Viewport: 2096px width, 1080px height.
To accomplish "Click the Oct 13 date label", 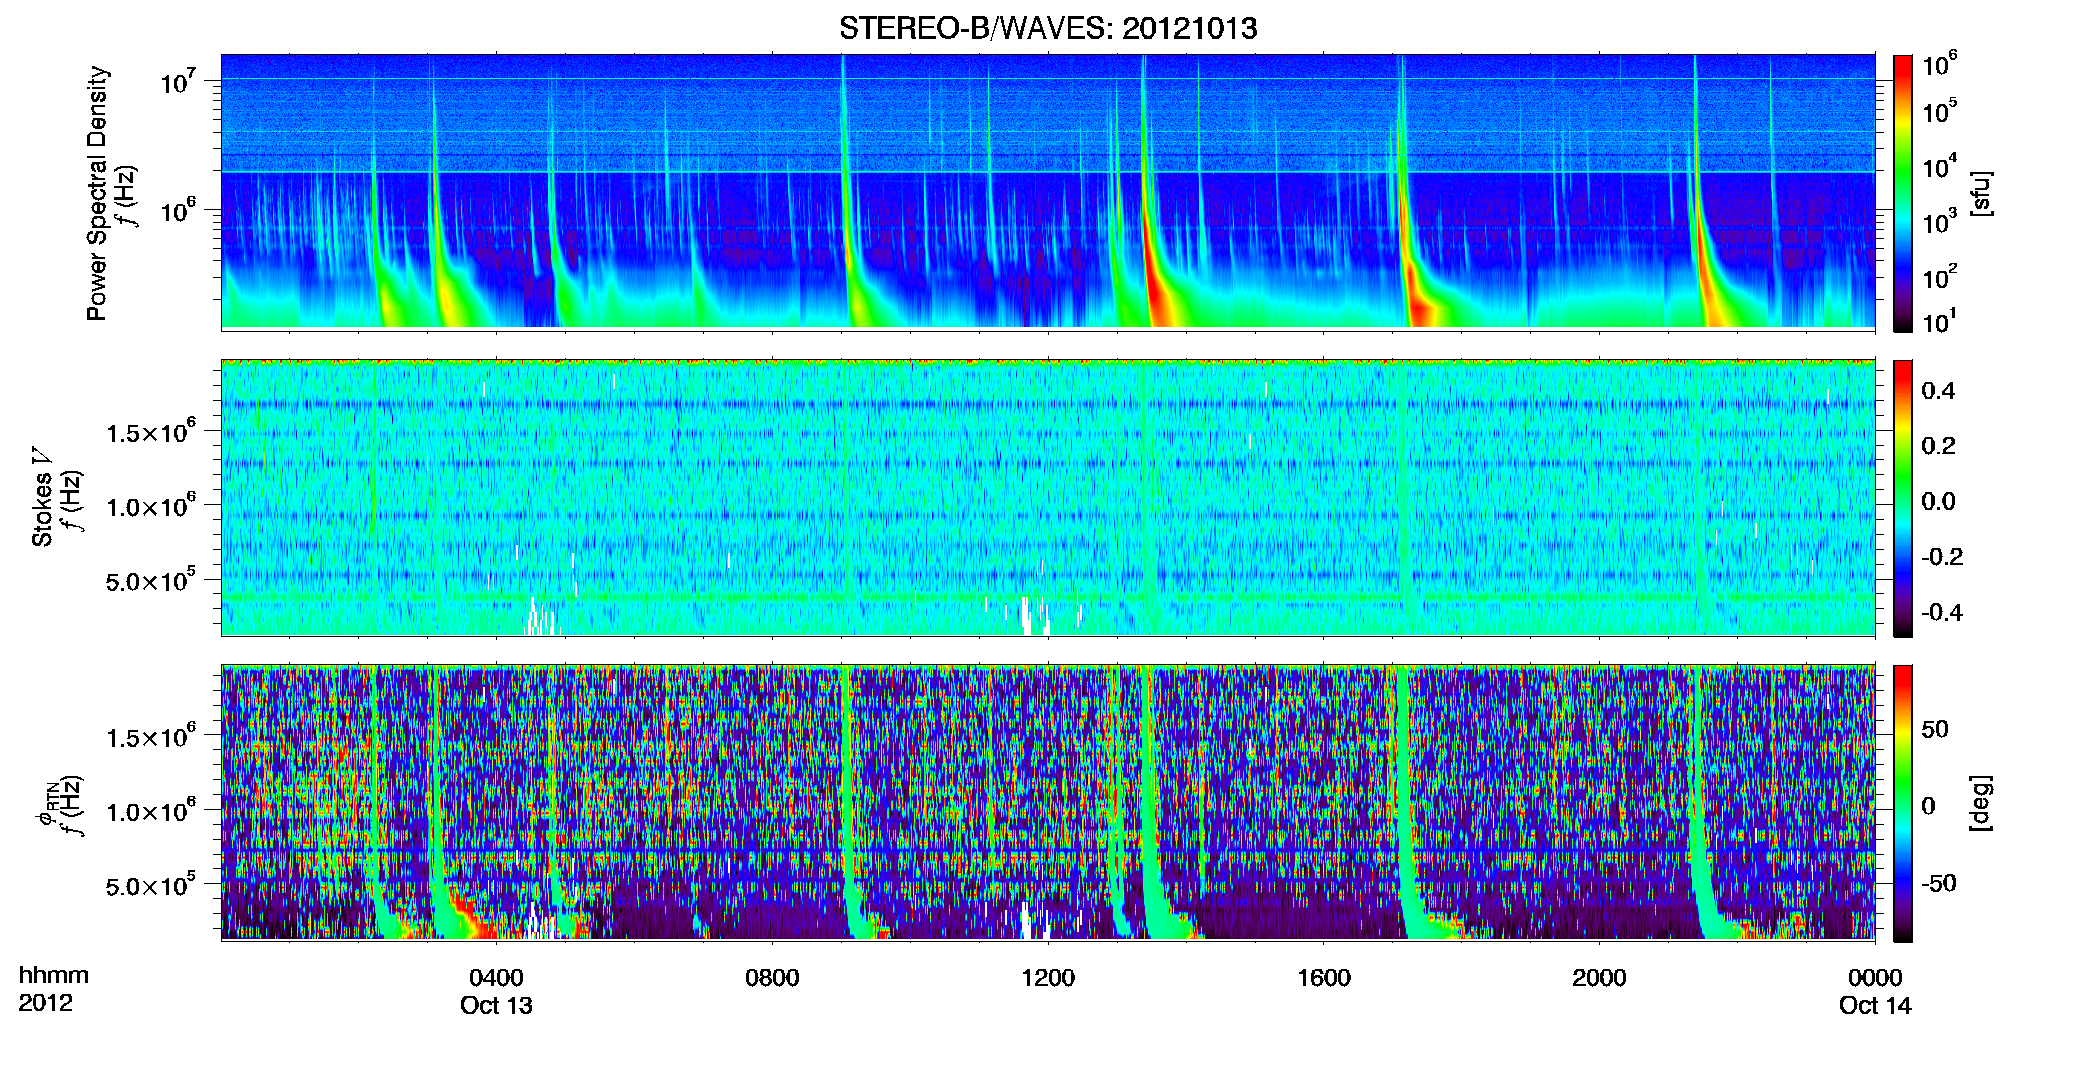I will [496, 1005].
